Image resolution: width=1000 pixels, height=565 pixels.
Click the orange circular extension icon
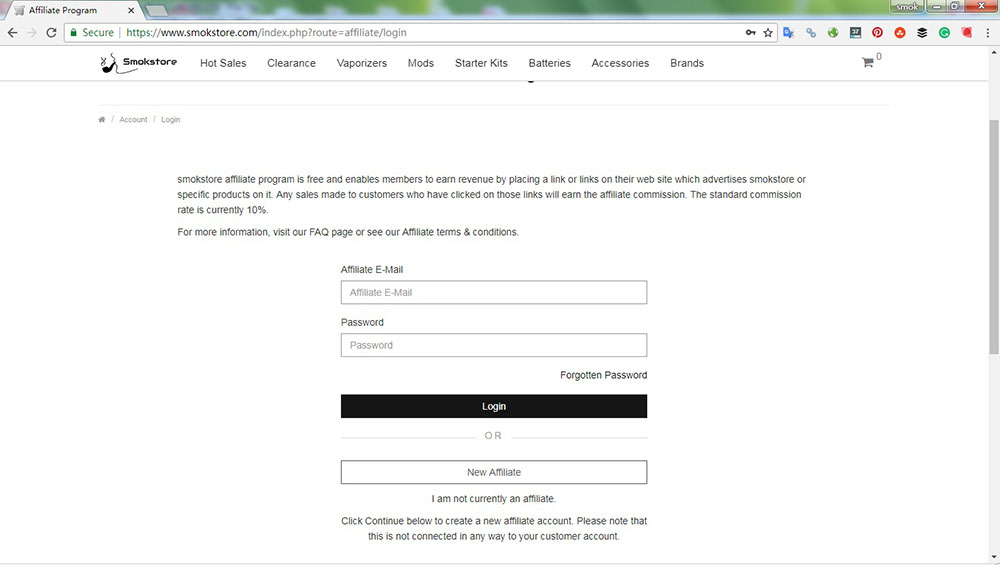(900, 33)
